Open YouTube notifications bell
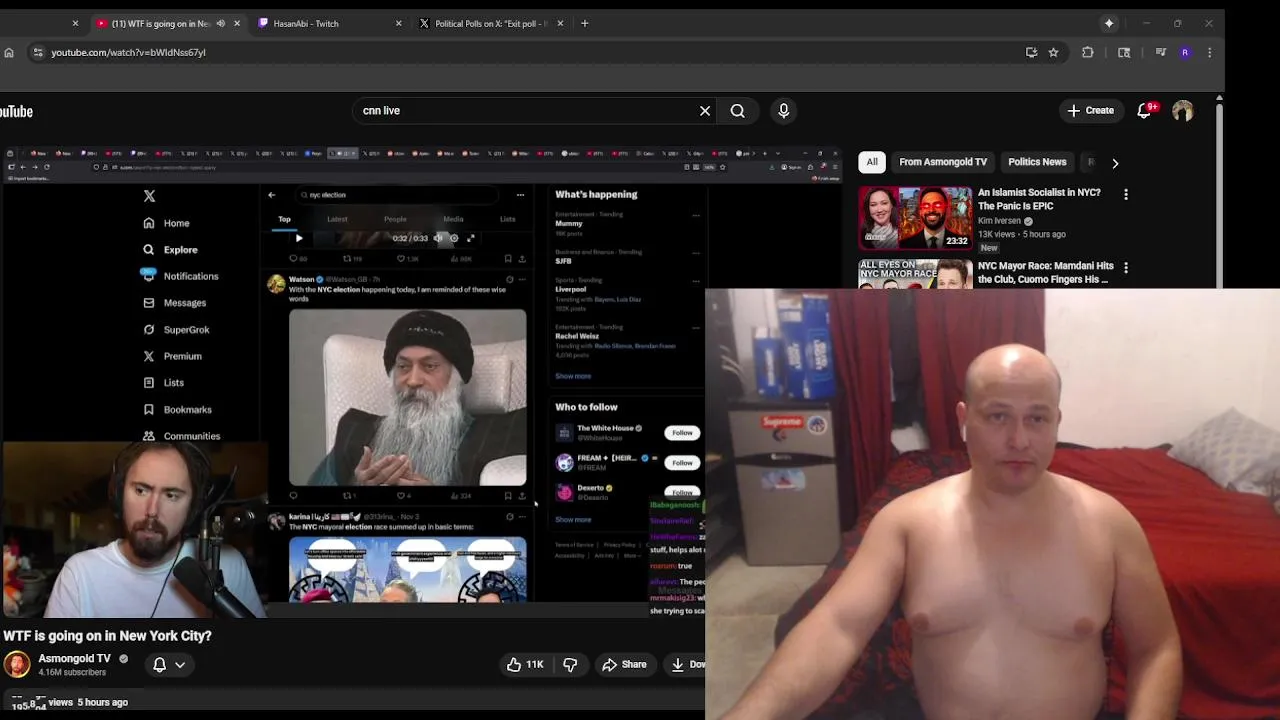 click(1144, 111)
